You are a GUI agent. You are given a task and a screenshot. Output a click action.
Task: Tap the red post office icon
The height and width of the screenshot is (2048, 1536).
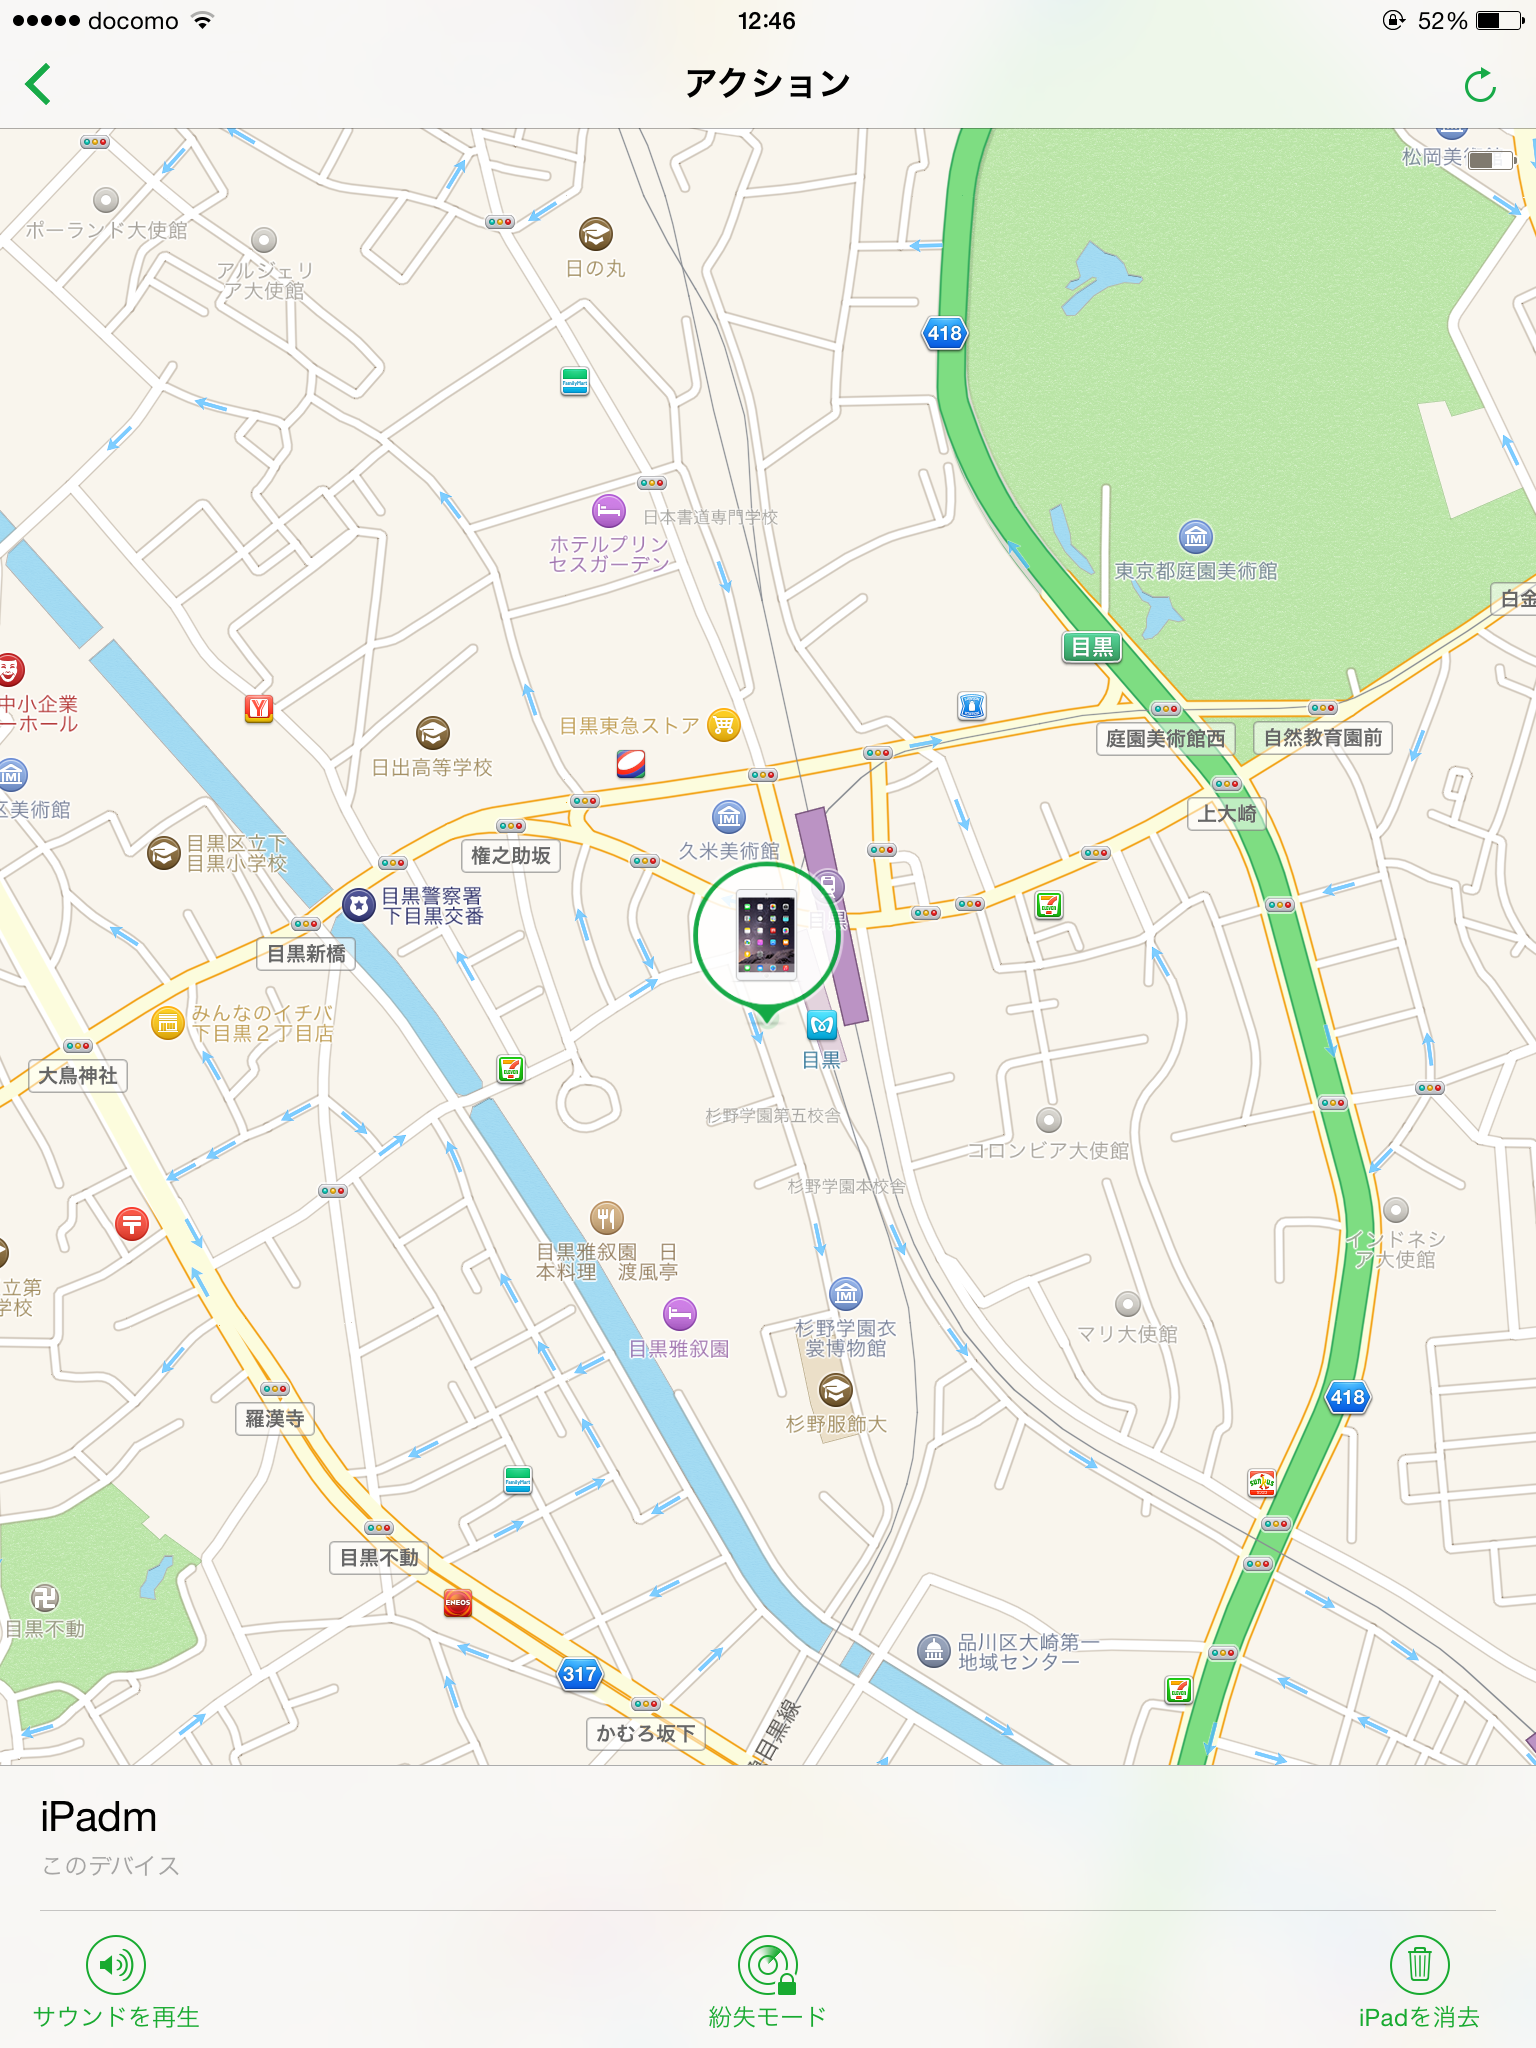point(132,1223)
